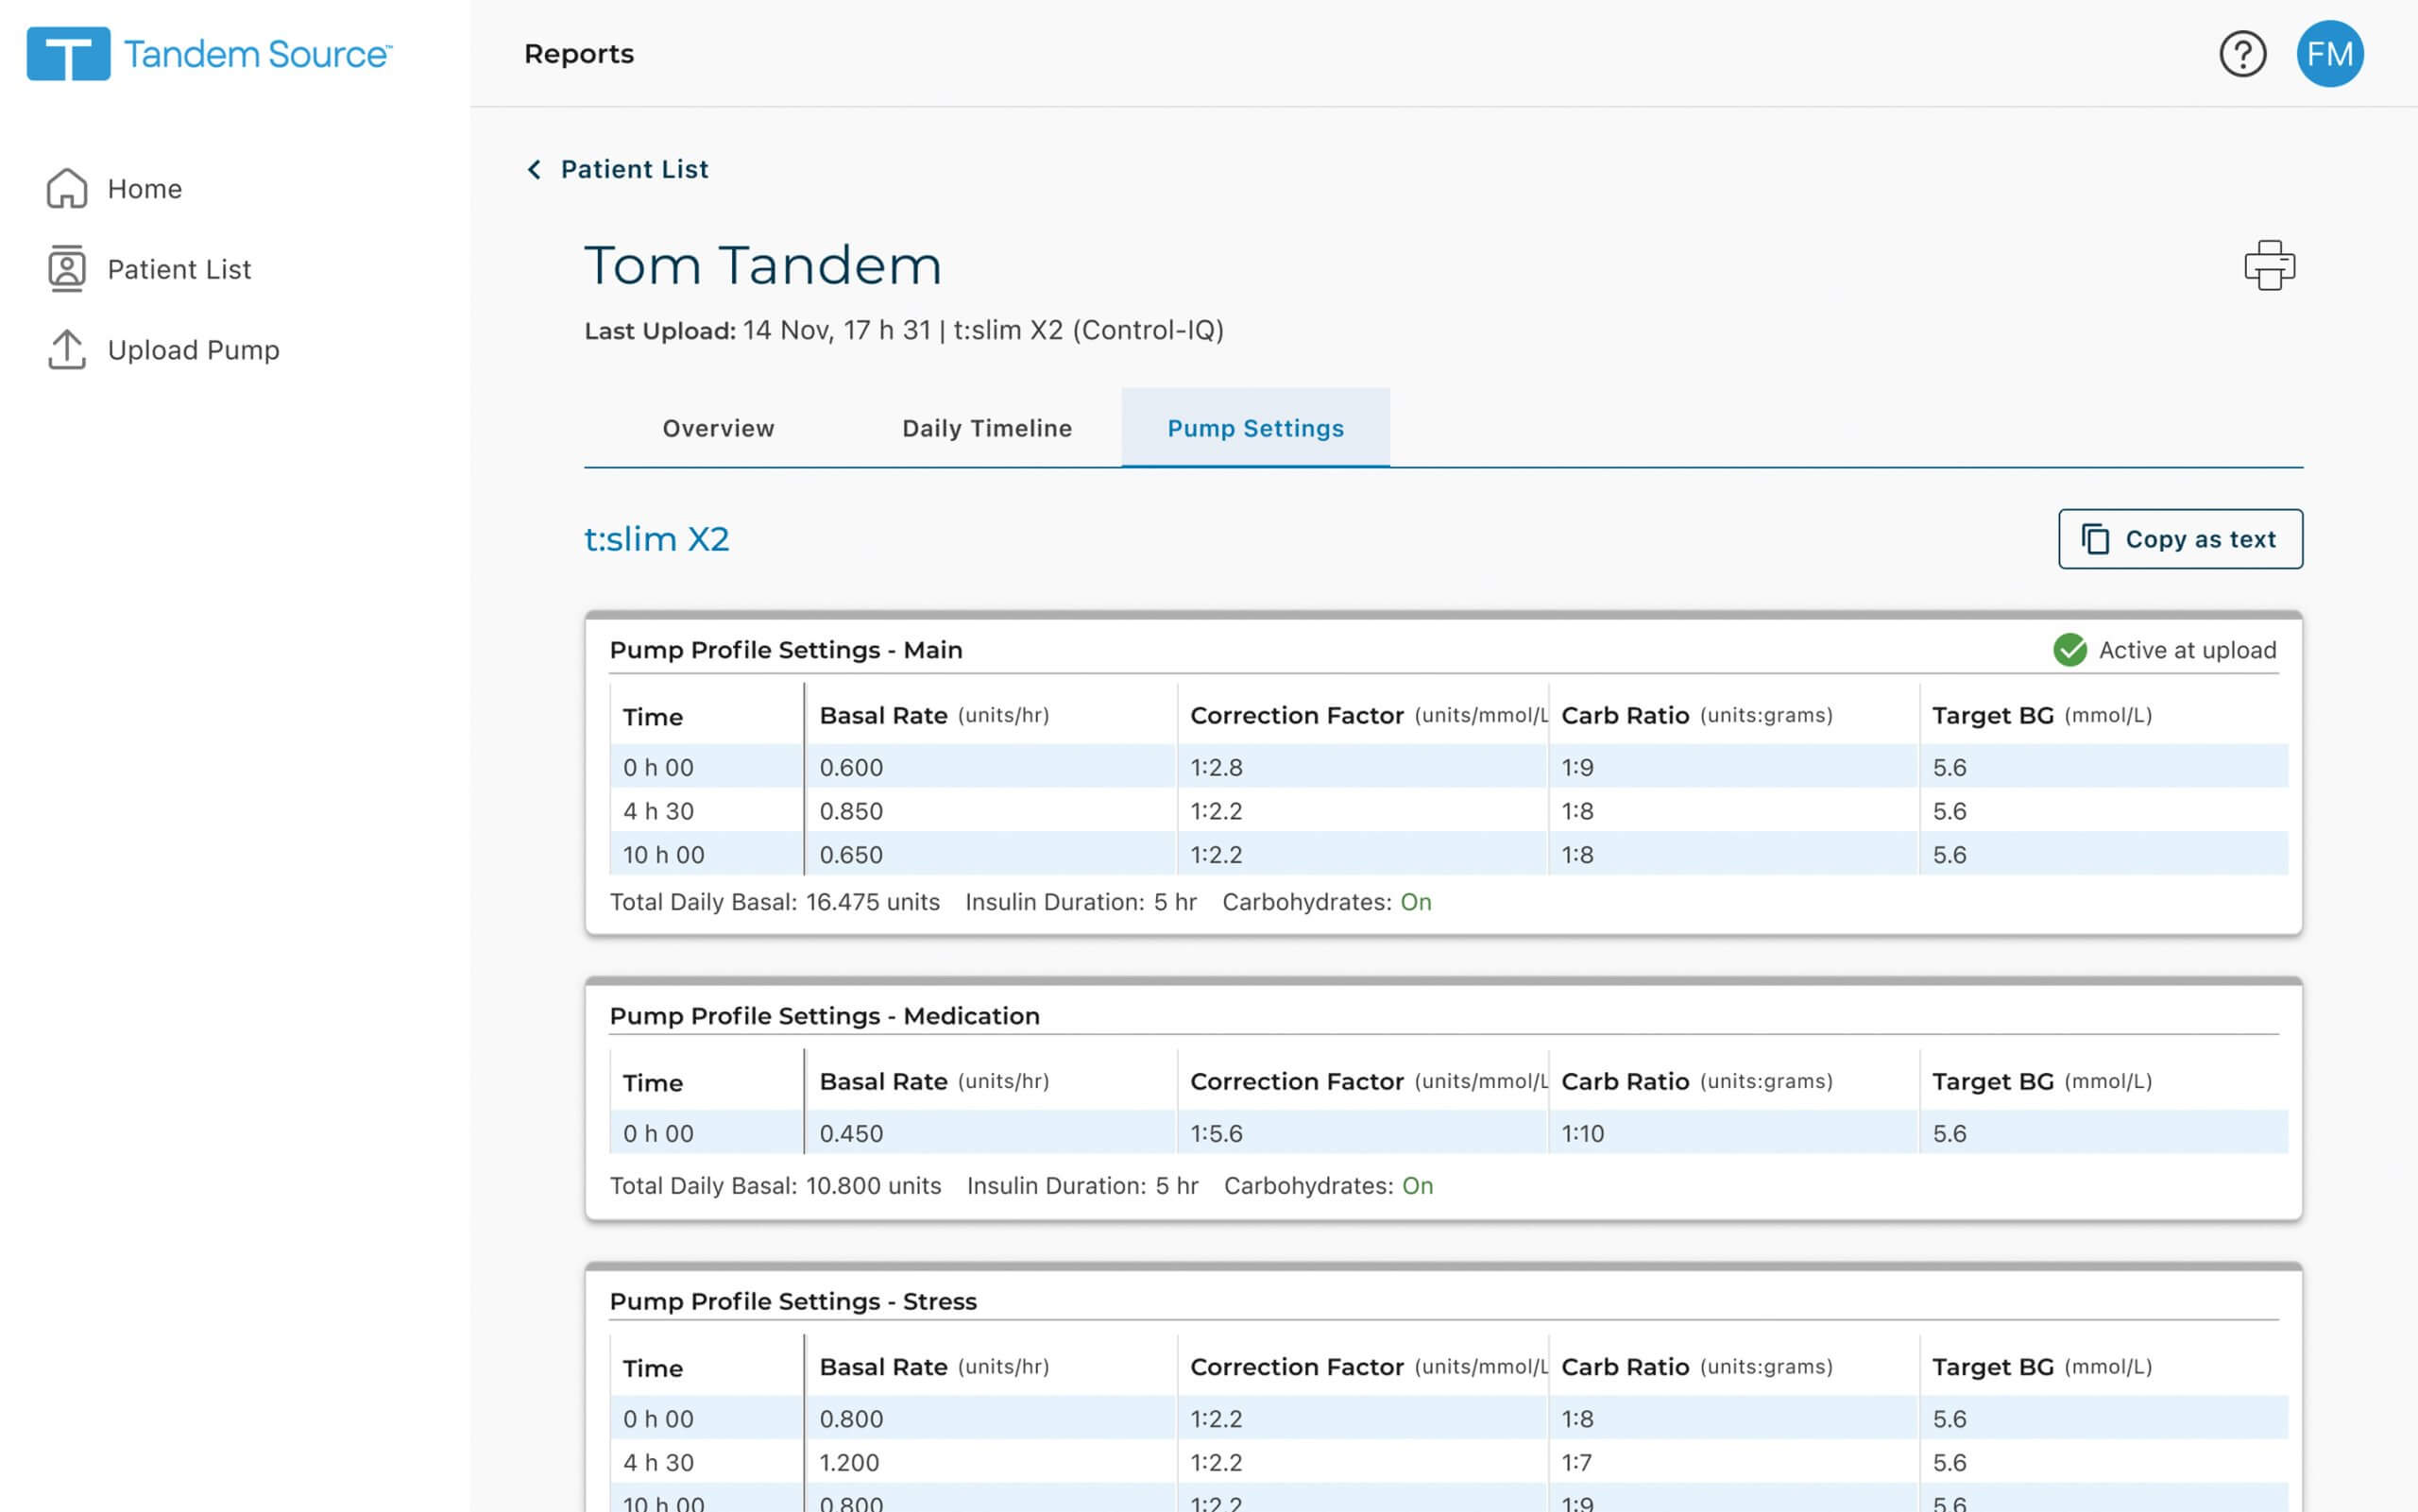Click the Correction Factor header in Main table
Image resolution: width=2418 pixels, height=1512 pixels.
pyautogui.click(x=1368, y=716)
